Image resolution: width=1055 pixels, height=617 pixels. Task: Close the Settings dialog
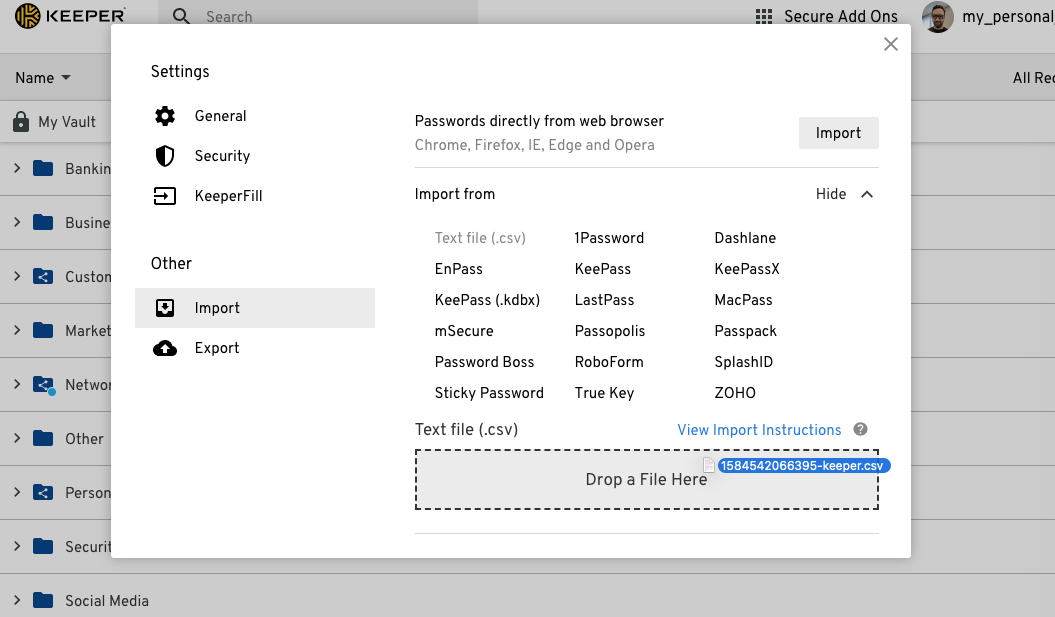(x=891, y=44)
